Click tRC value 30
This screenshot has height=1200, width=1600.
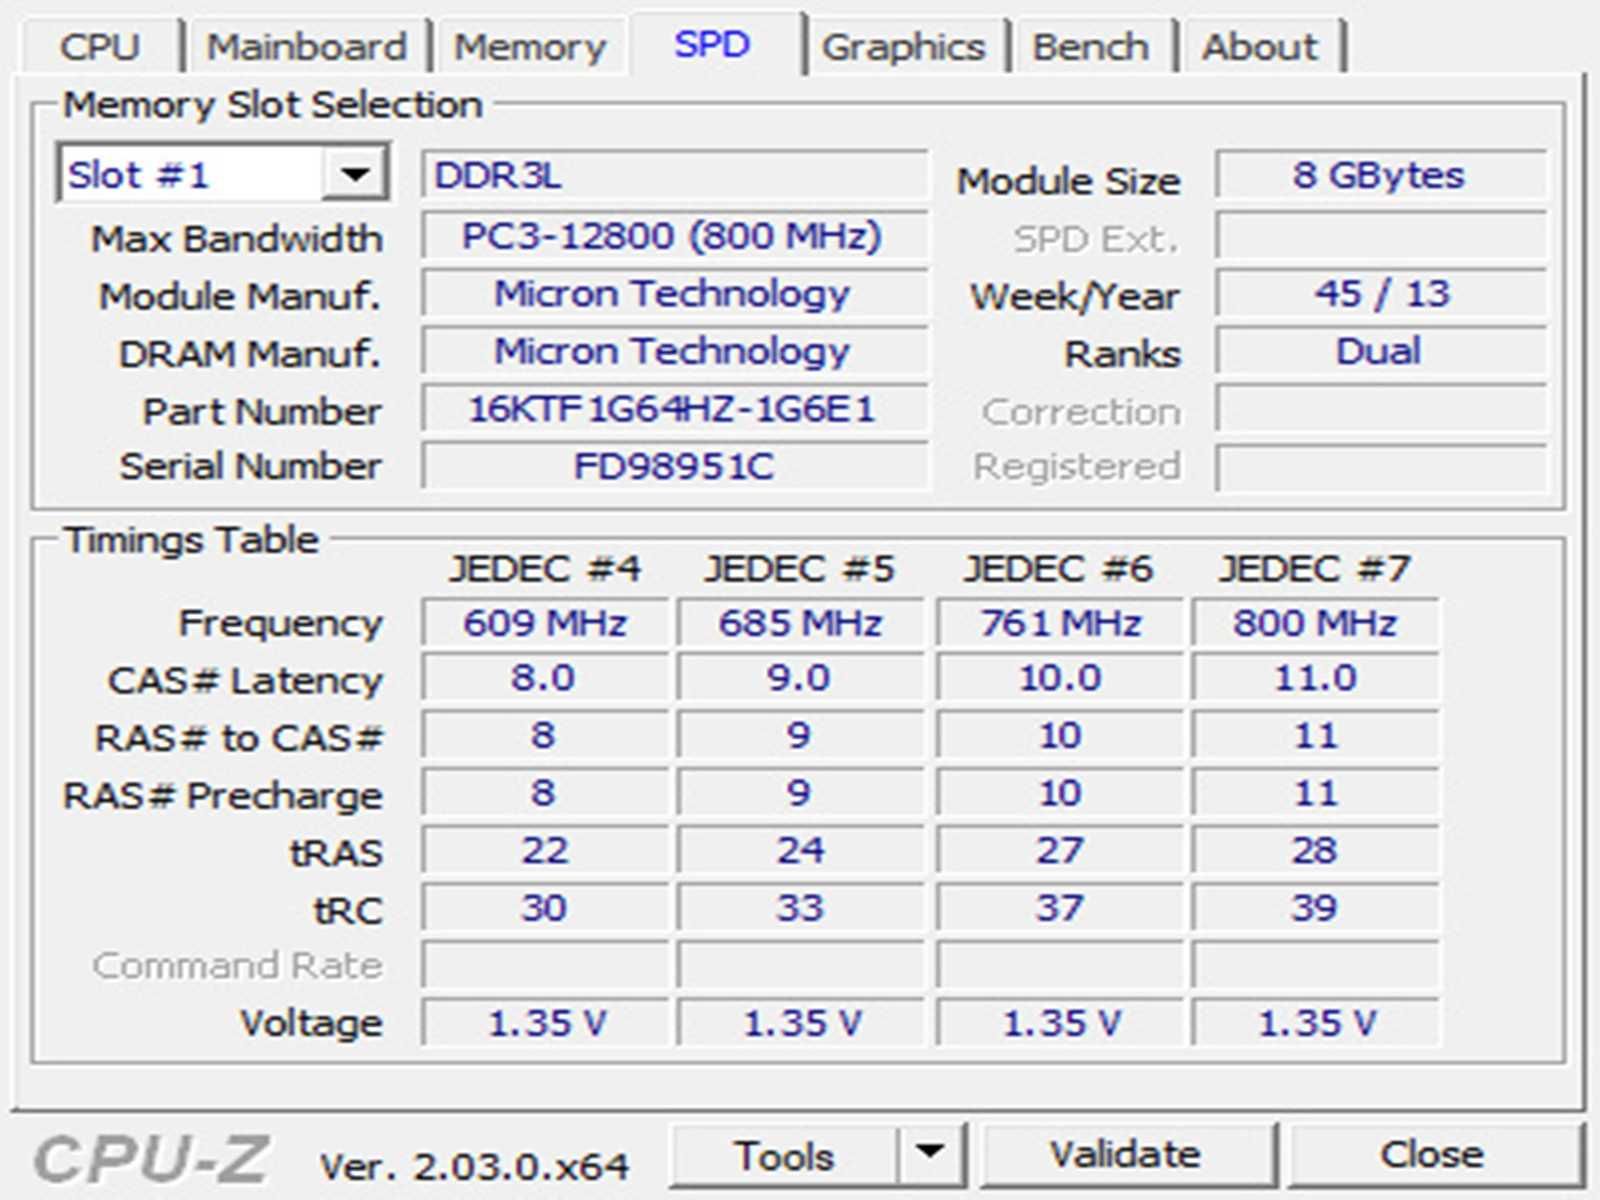coord(545,908)
